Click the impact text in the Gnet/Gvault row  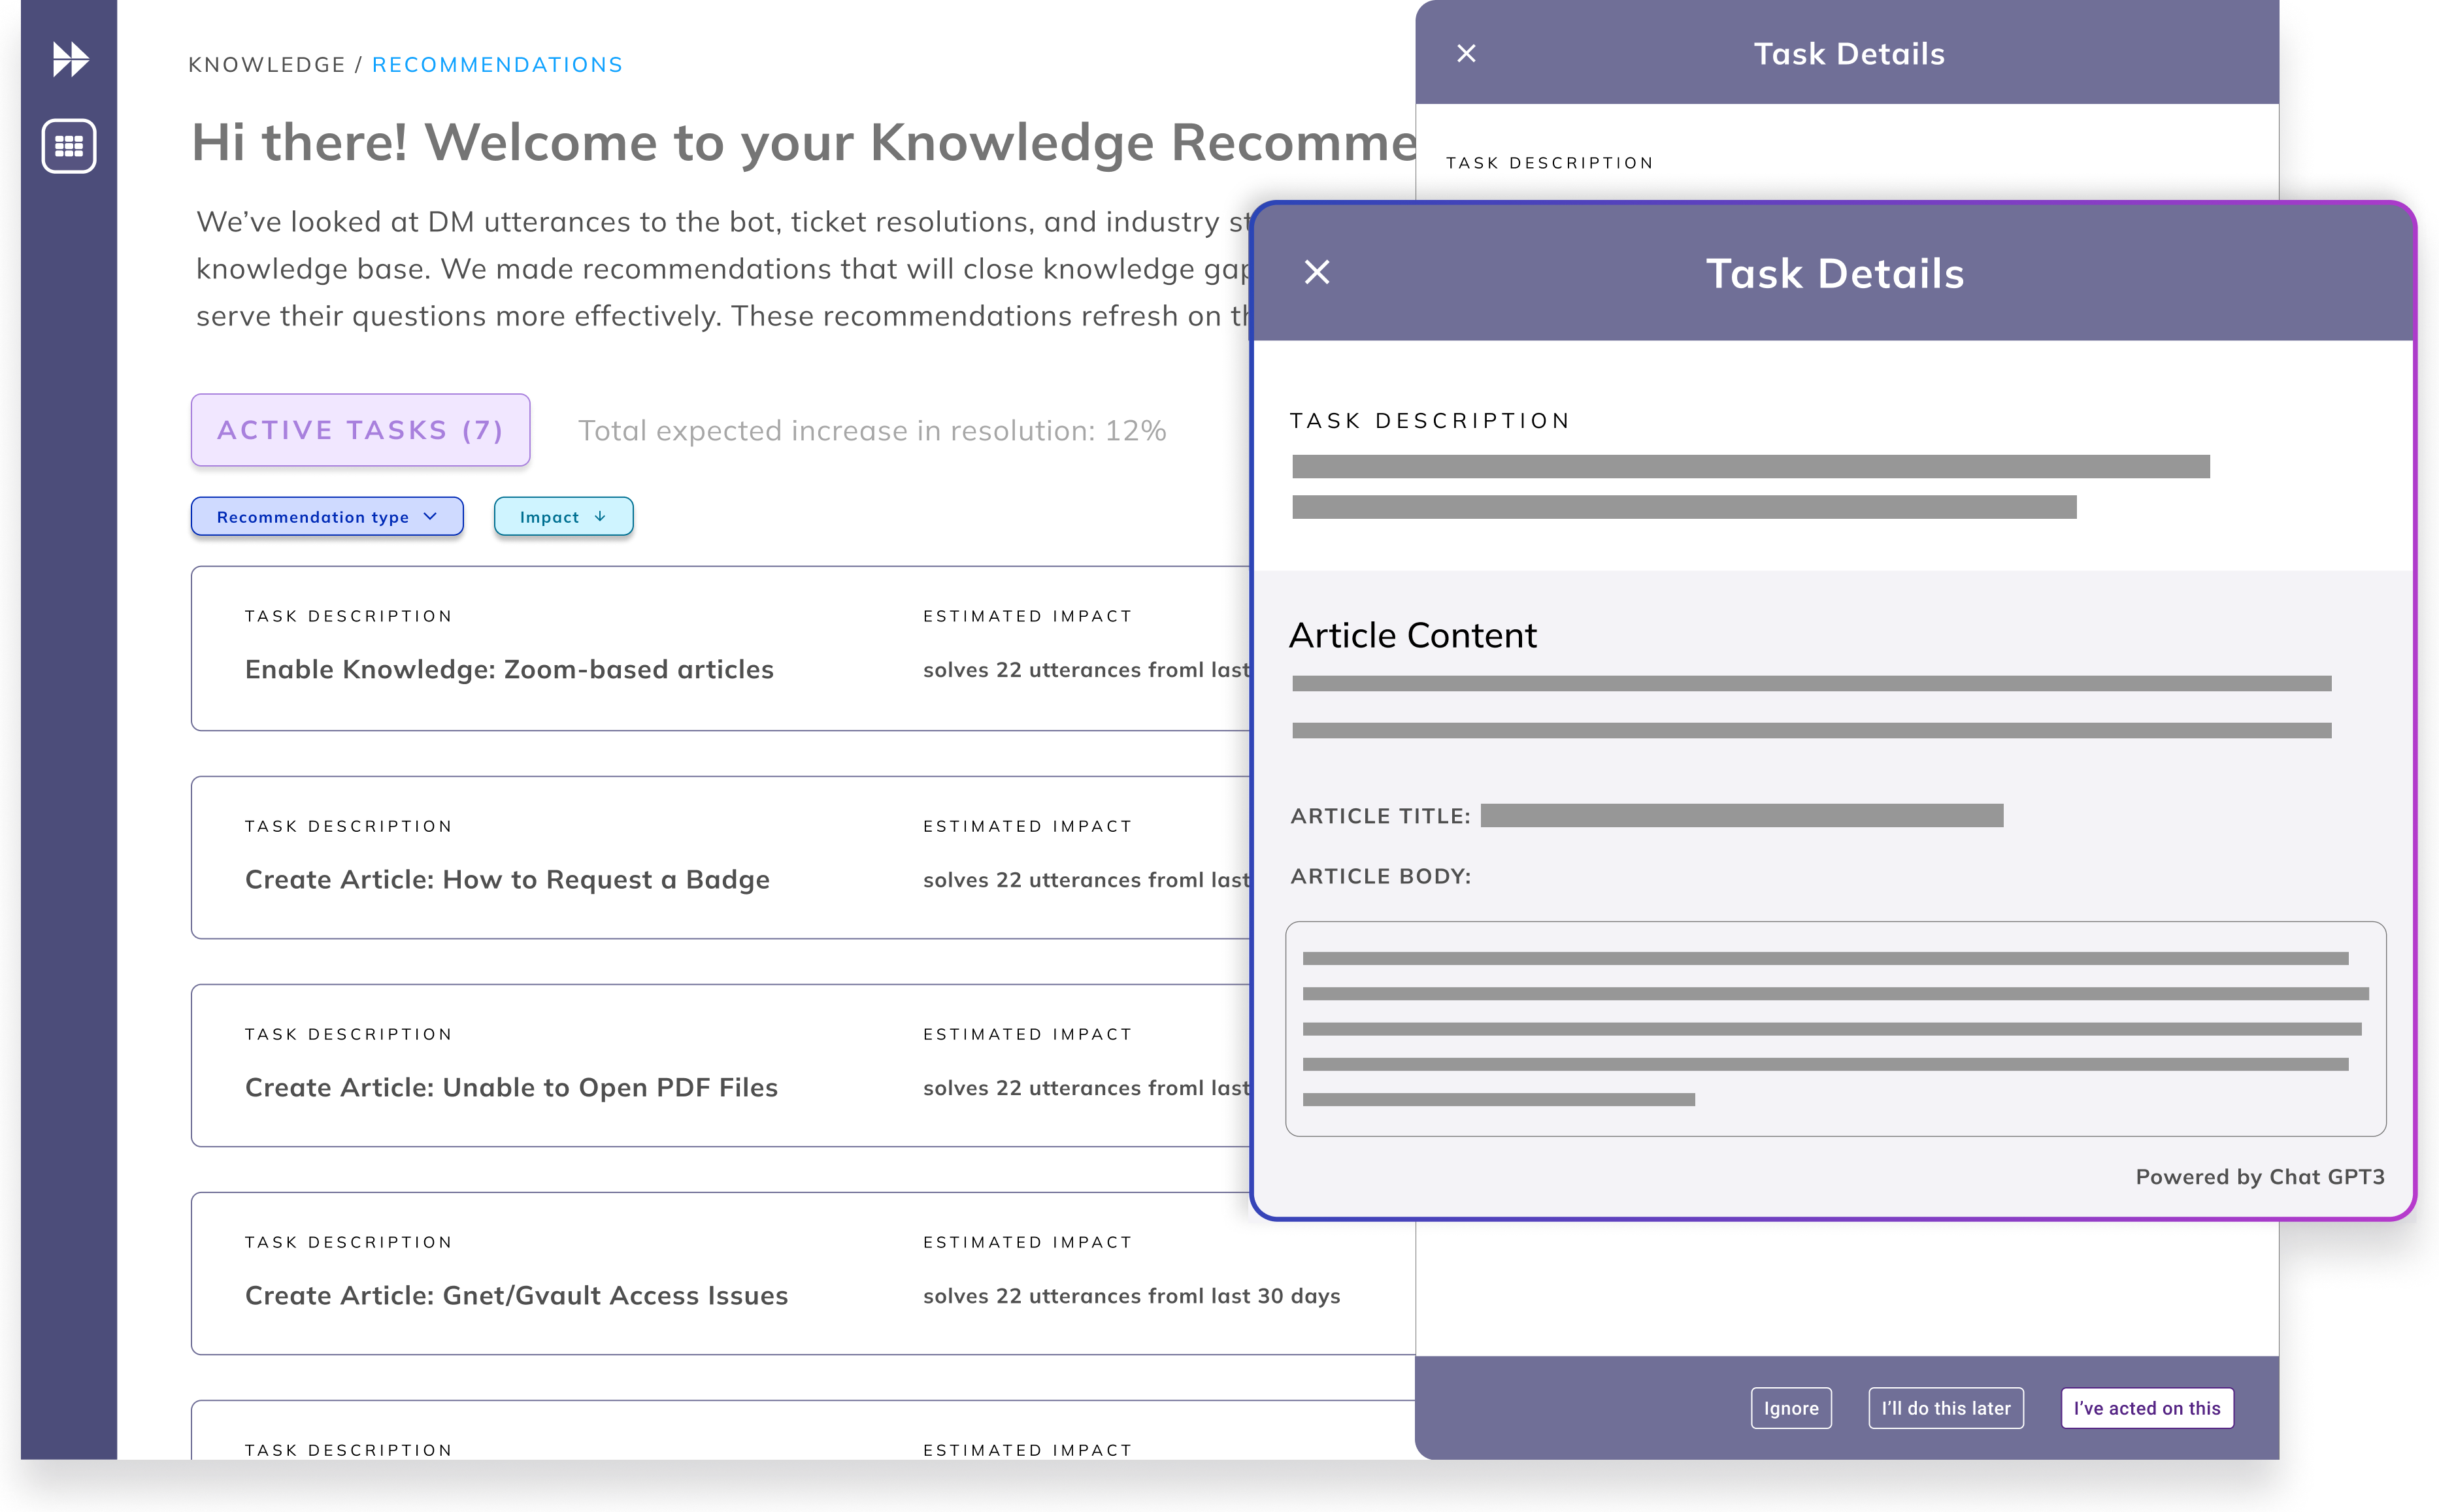1131,1296
